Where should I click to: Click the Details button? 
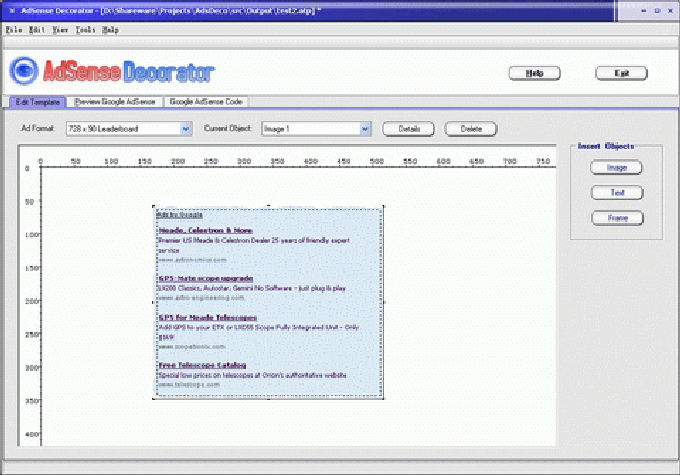(409, 129)
